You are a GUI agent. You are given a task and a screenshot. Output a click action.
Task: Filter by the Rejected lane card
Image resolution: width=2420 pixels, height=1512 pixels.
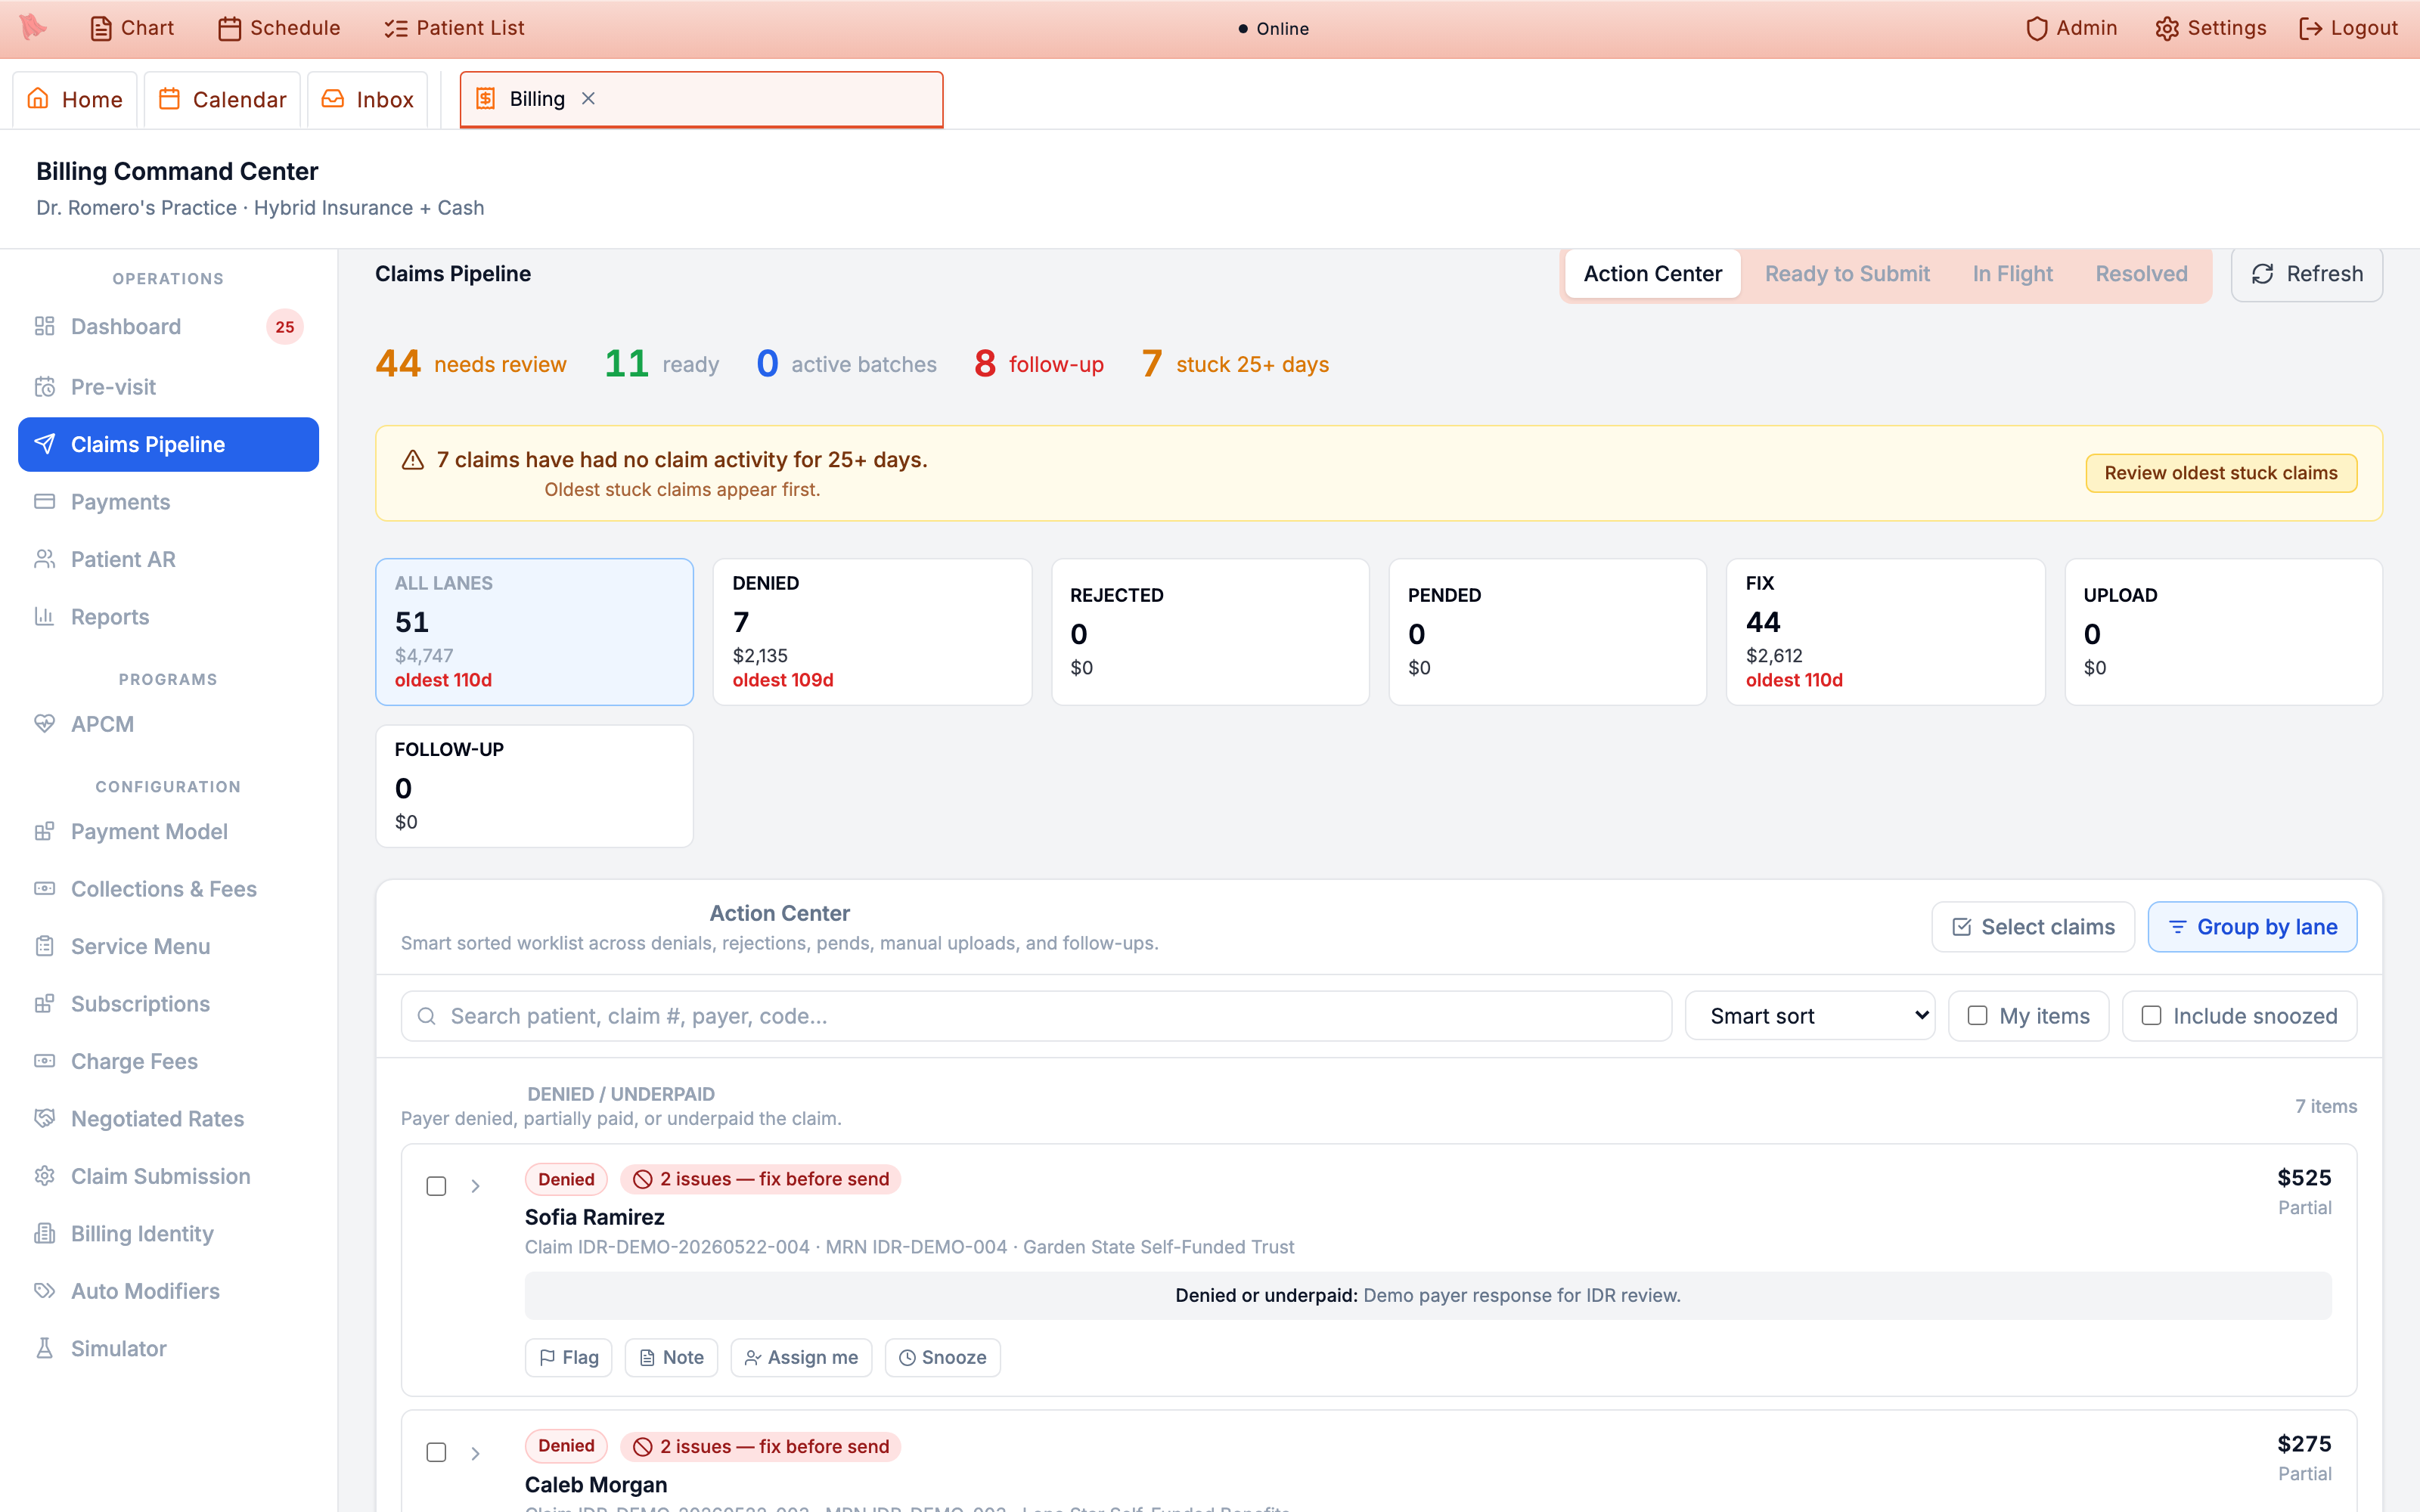click(x=1210, y=632)
